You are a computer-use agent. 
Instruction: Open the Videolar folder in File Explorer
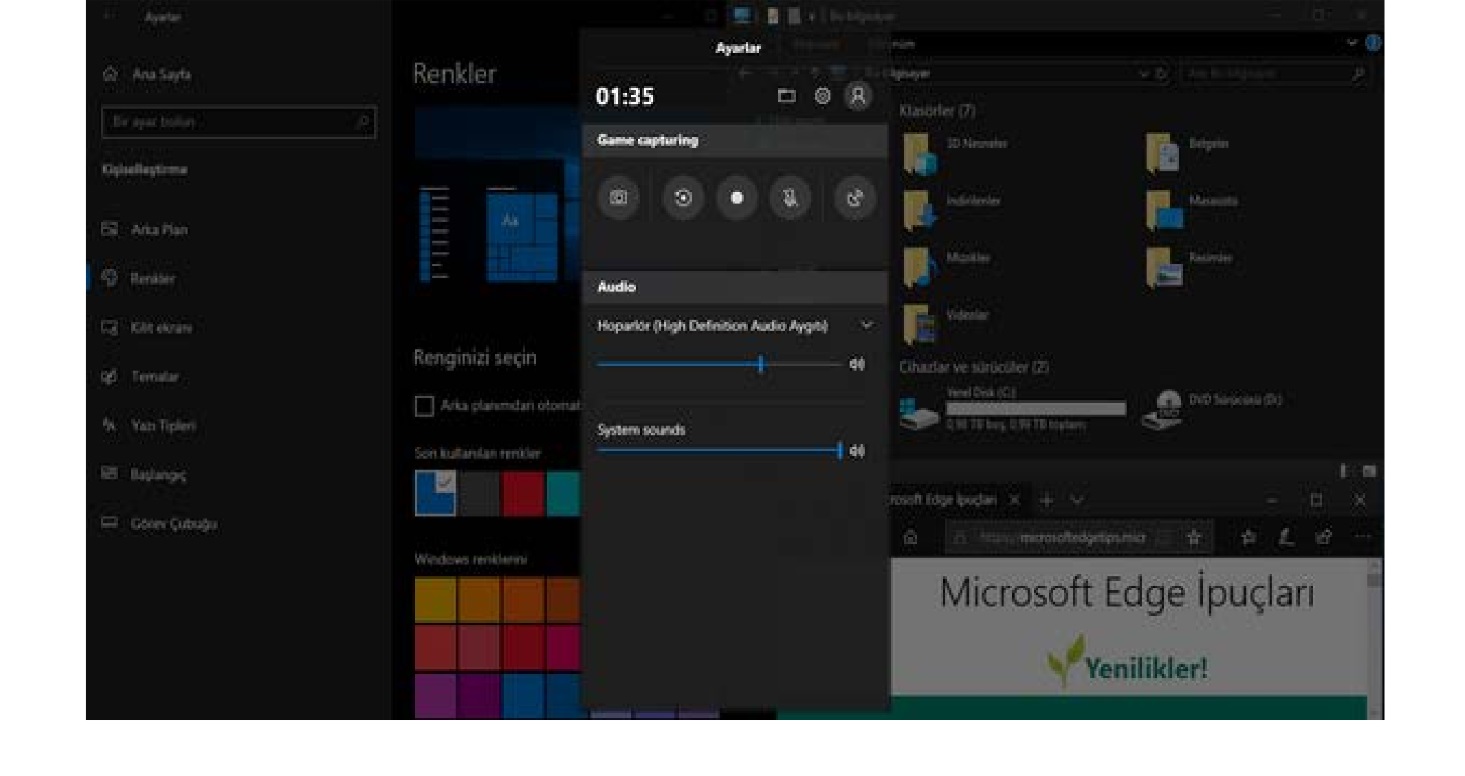pos(946,323)
